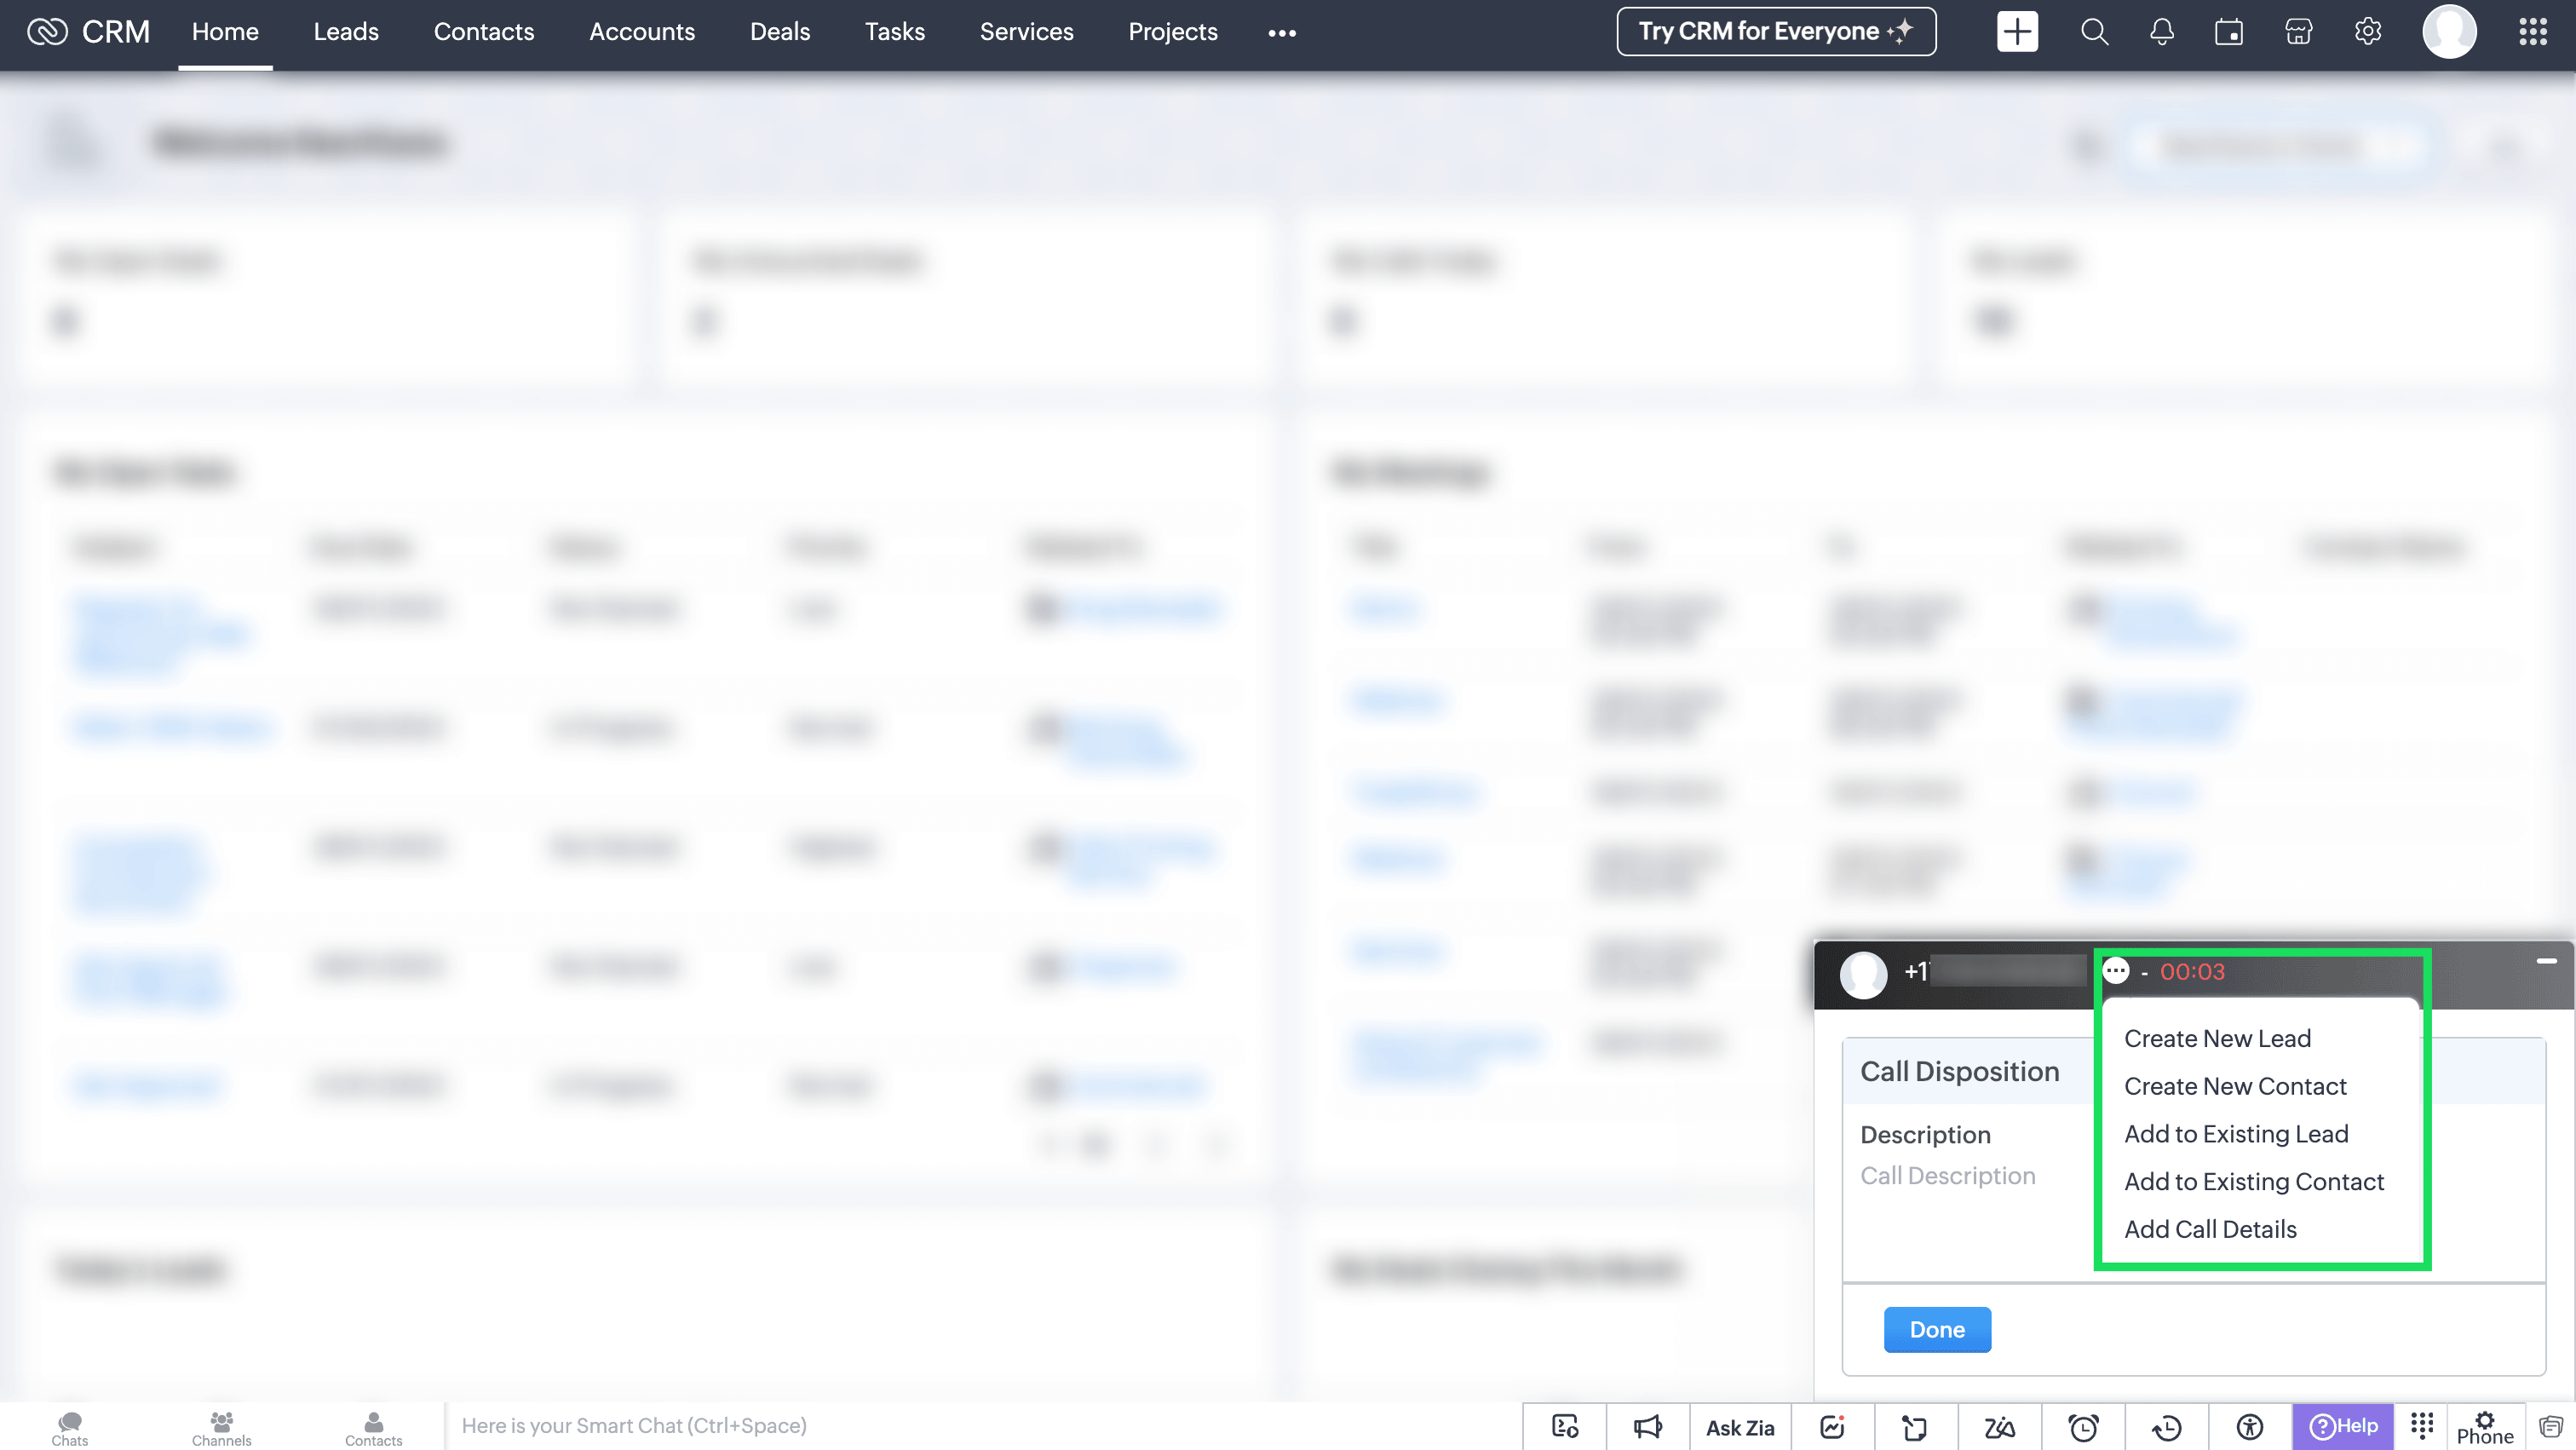Switch to the Leads tab
The height and width of the screenshot is (1450, 2576).
pos(346,32)
